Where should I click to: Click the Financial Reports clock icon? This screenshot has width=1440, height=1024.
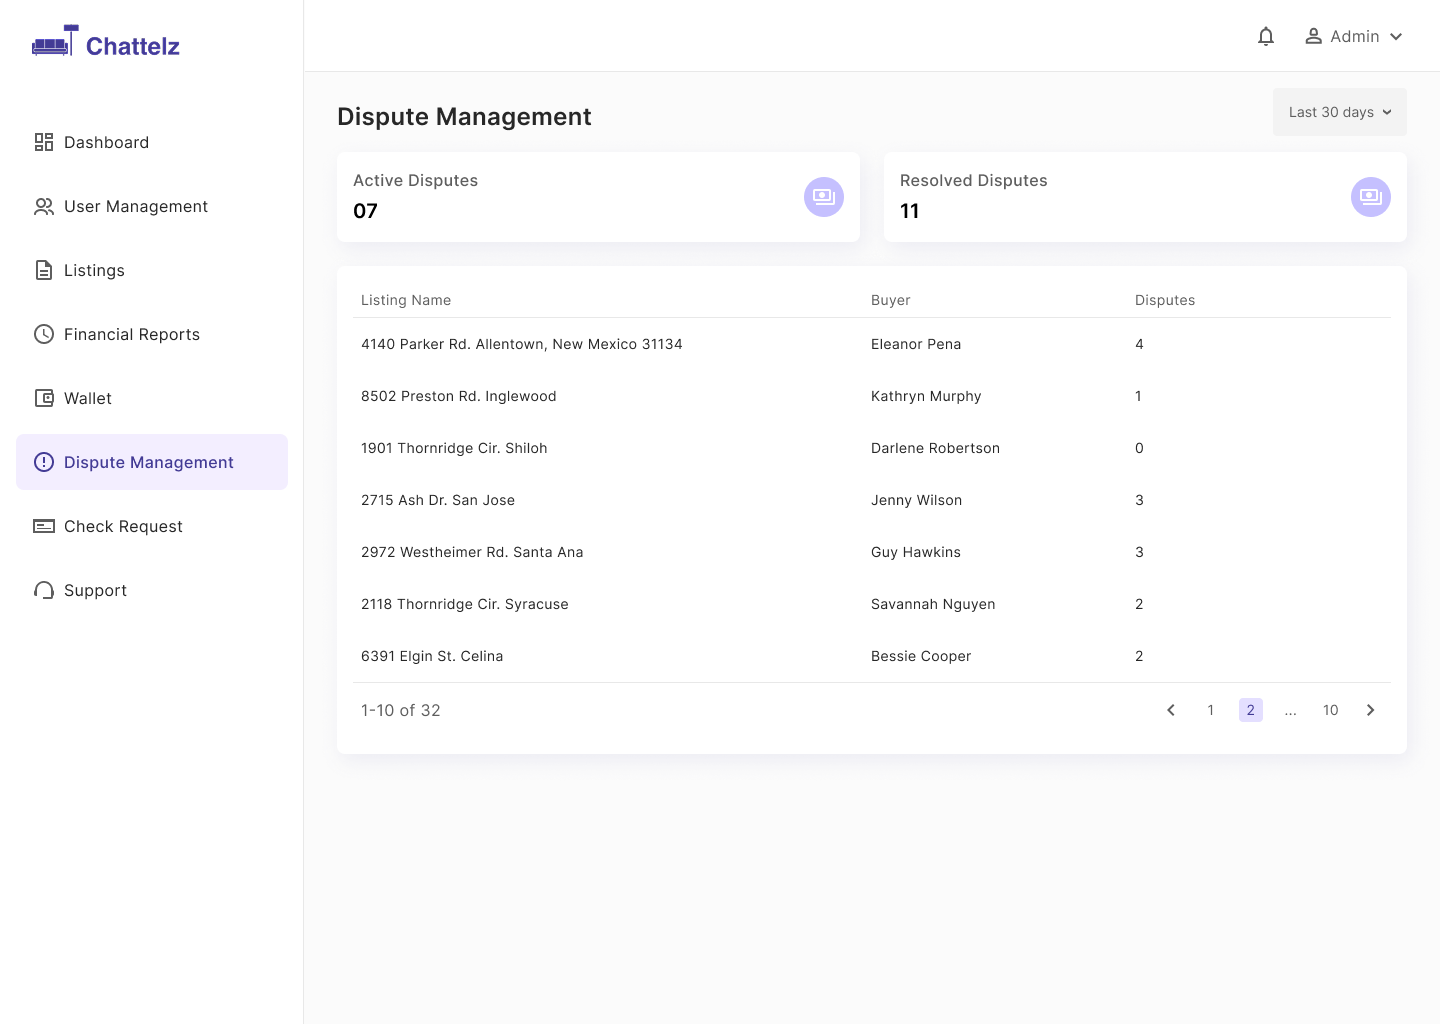click(44, 334)
